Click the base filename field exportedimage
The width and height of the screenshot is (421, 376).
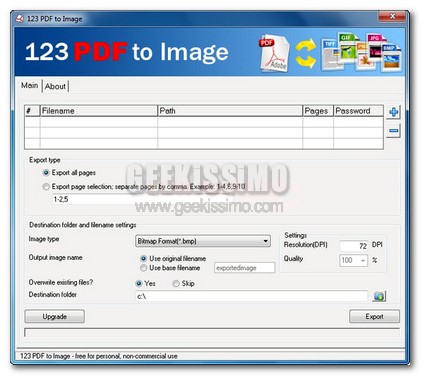(245, 268)
